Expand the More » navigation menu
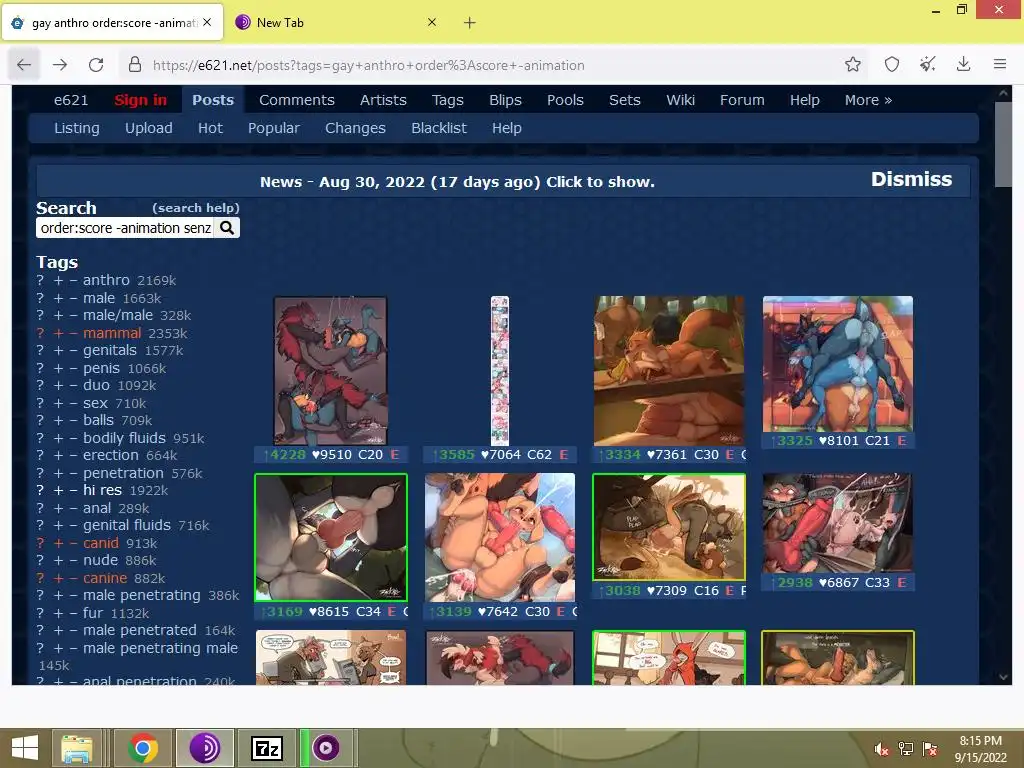The width and height of the screenshot is (1024, 768). coord(868,100)
